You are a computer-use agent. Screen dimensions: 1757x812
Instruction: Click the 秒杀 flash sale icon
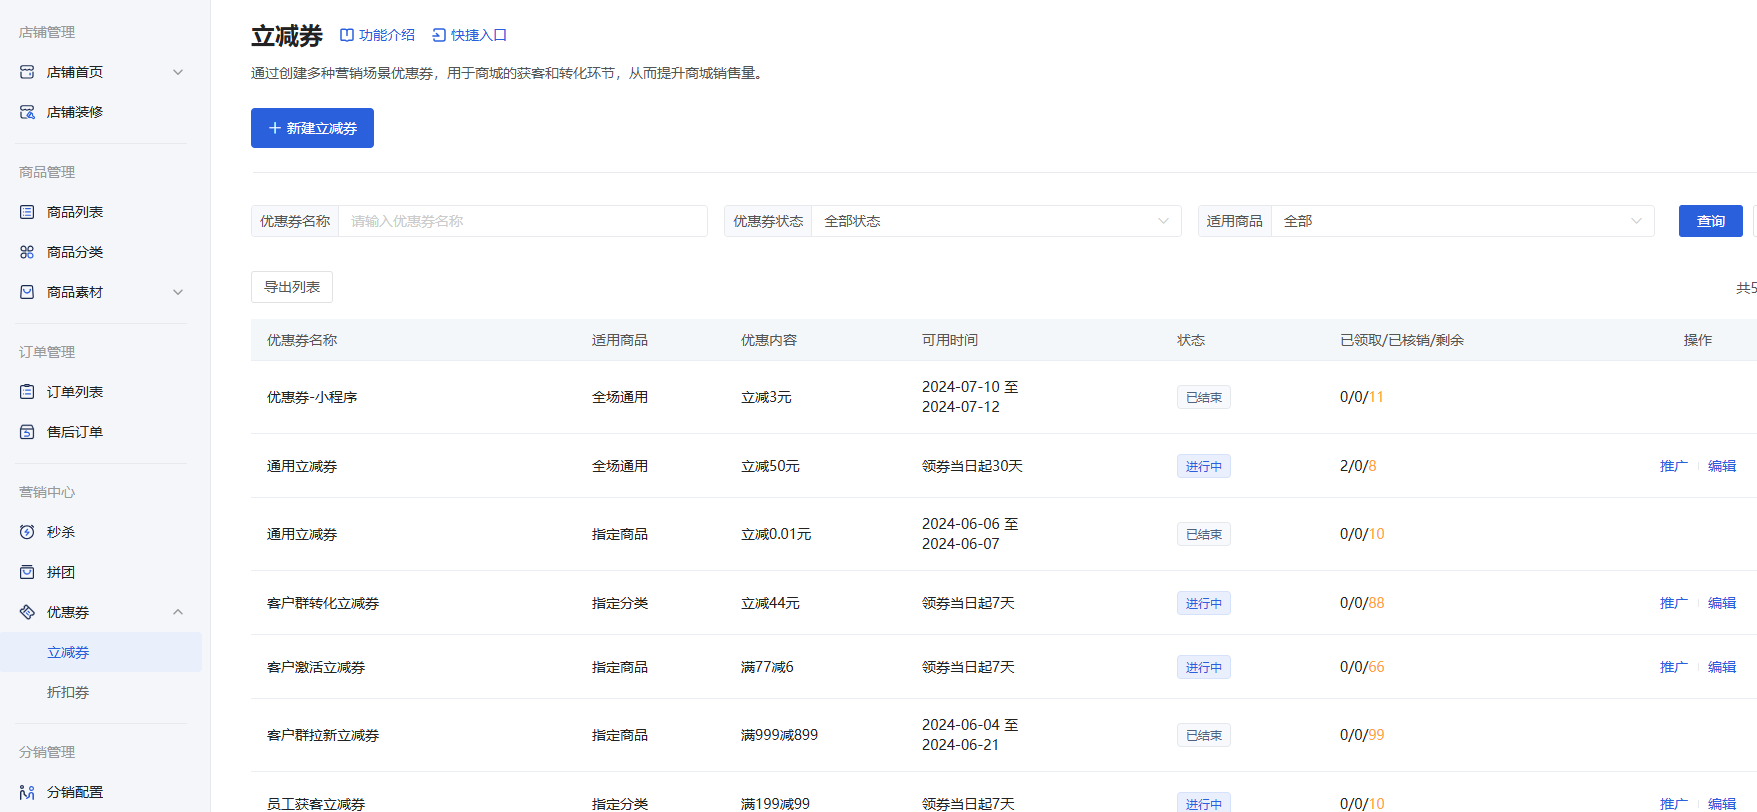click(x=27, y=532)
